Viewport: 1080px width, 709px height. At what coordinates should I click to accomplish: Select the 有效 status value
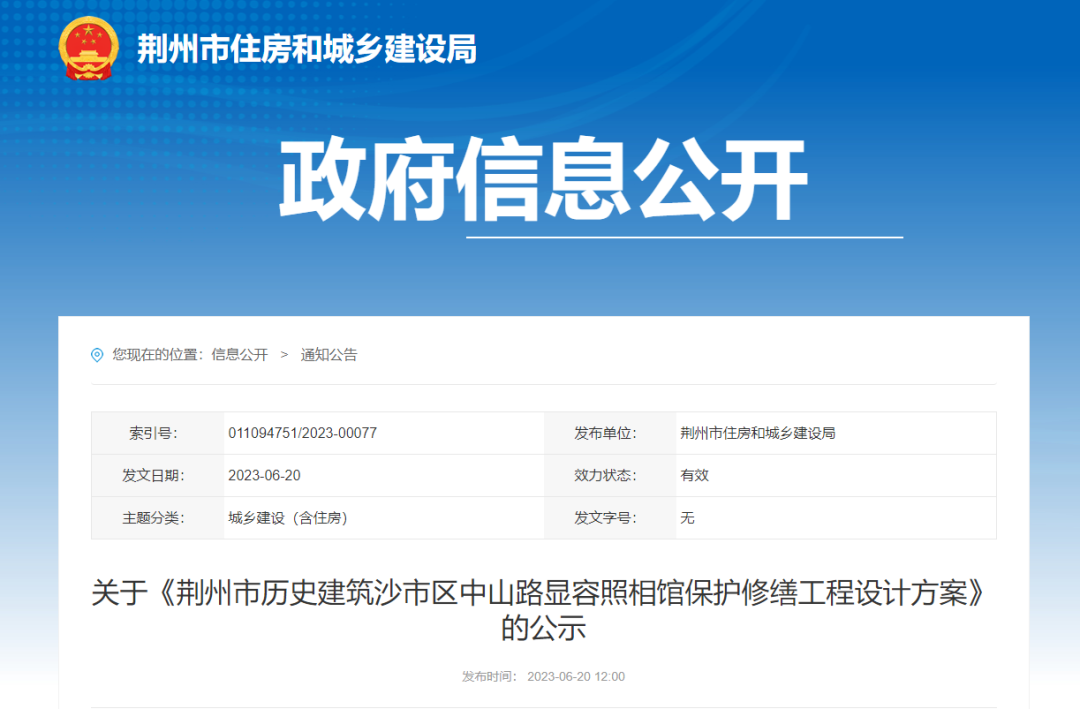point(694,475)
